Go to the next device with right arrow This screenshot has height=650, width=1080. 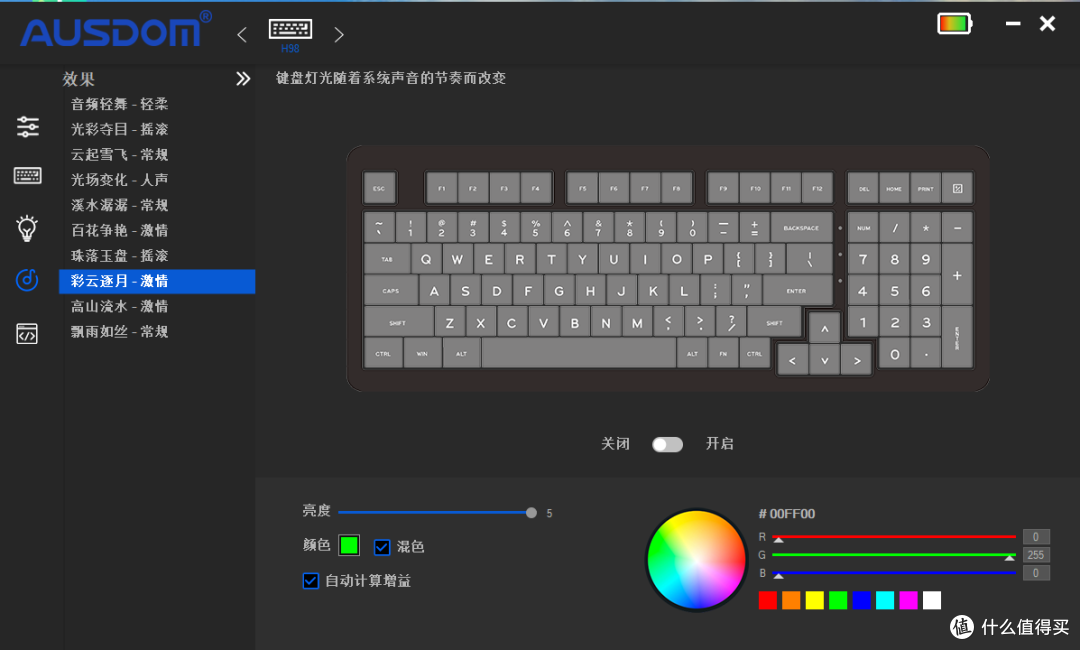pyautogui.click(x=338, y=34)
